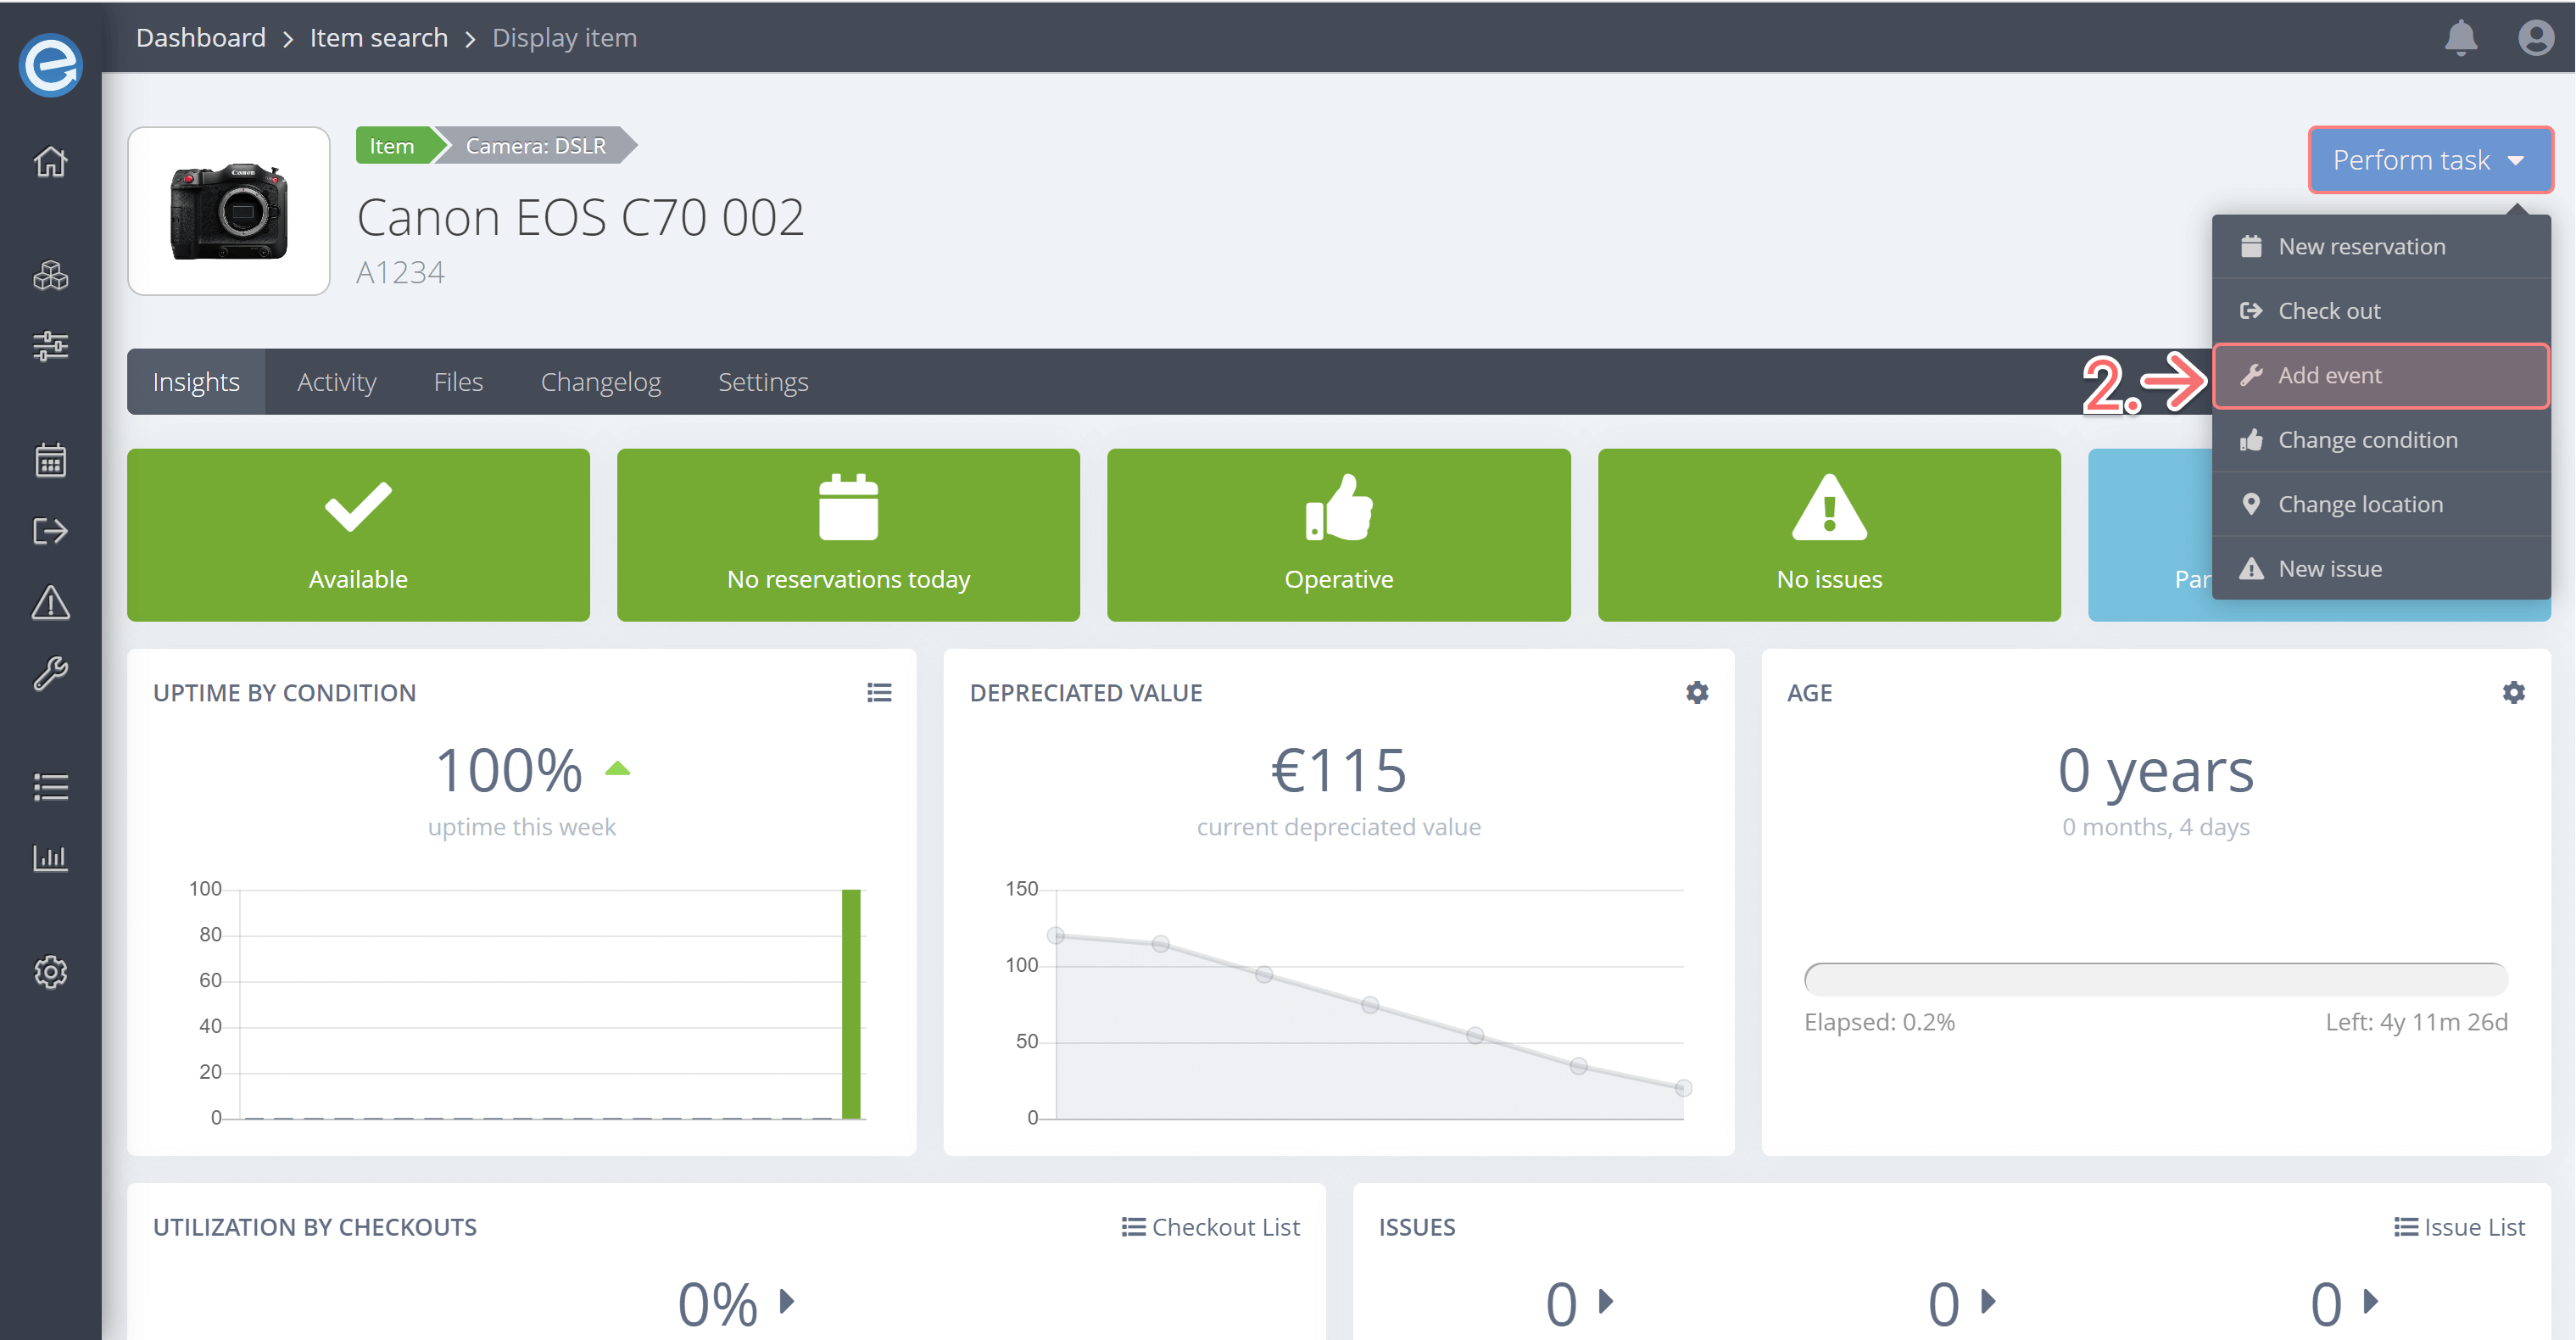Image resolution: width=2576 pixels, height=1340 pixels.
Task: Click the No issues tile
Action: pos(1829,535)
